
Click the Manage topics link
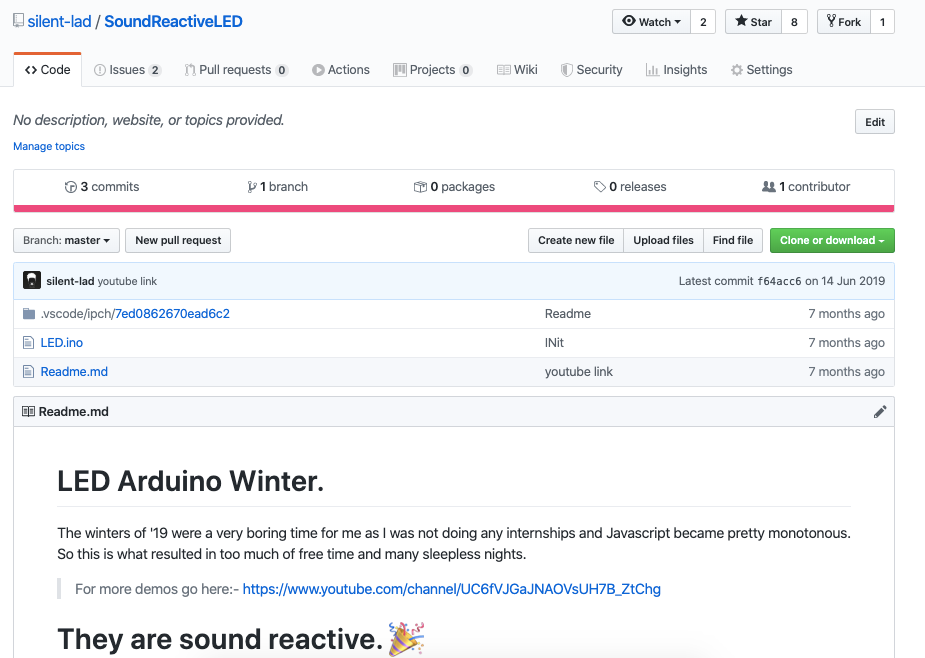[49, 146]
